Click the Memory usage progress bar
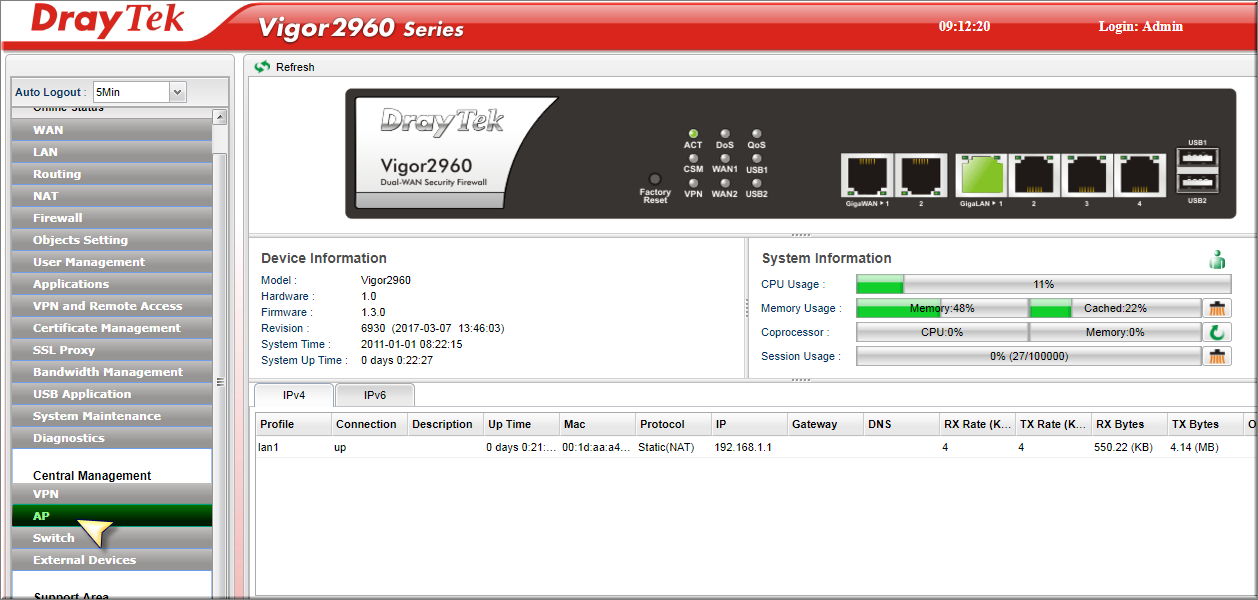Viewport: 1258px width, 600px height. 942,309
